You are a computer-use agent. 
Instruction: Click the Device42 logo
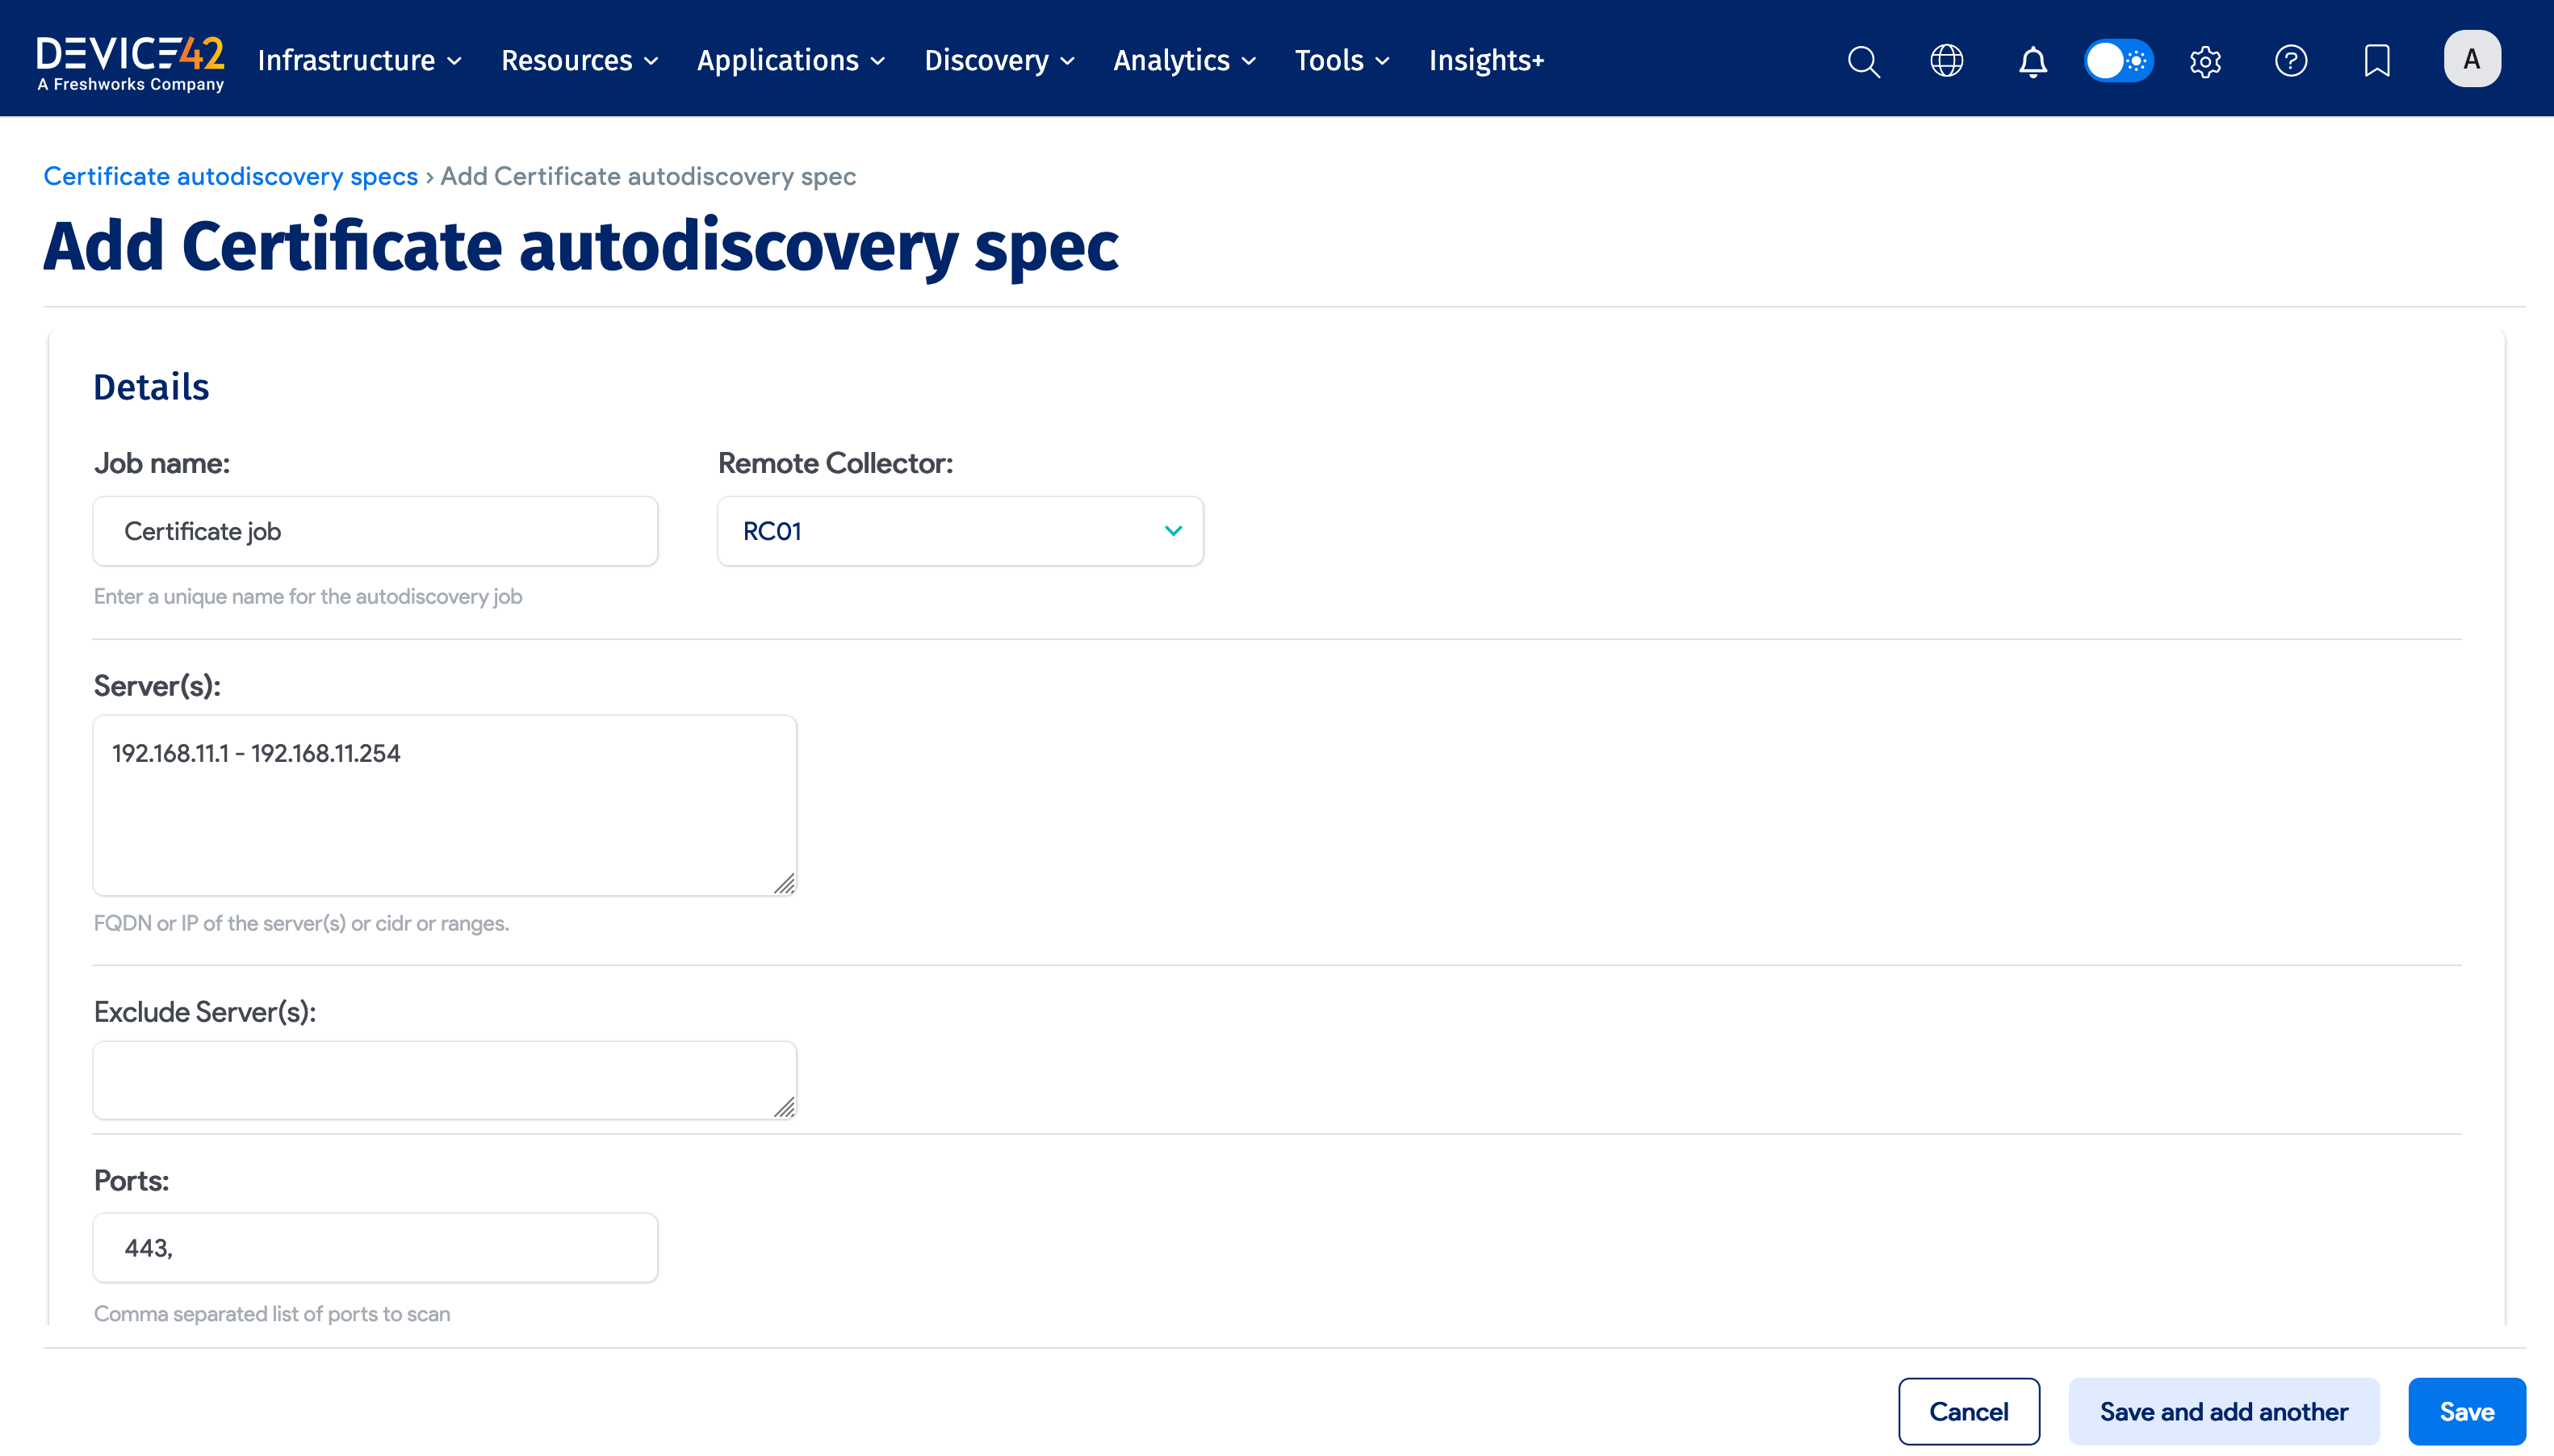[x=129, y=57]
